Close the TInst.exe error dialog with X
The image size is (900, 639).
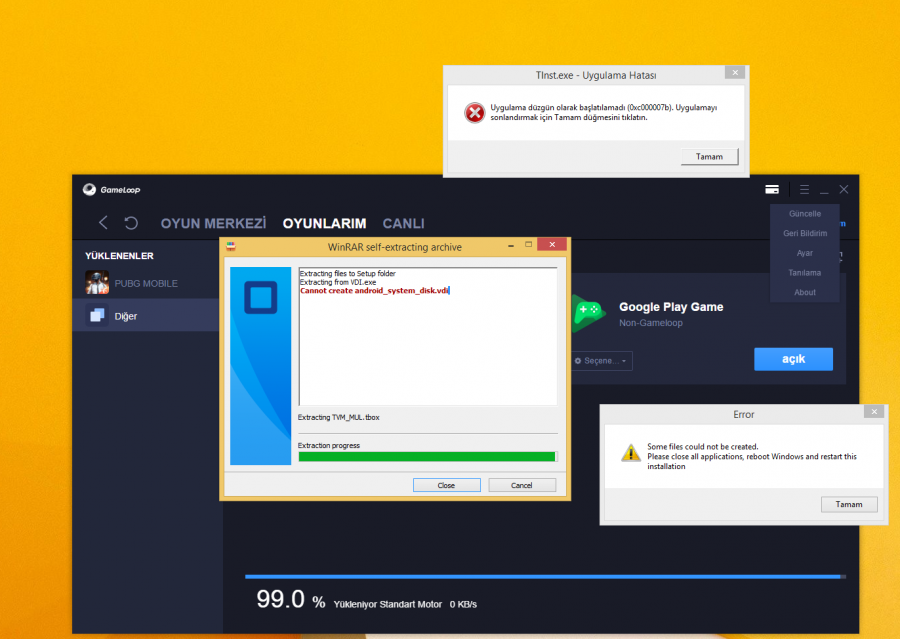[x=735, y=72]
